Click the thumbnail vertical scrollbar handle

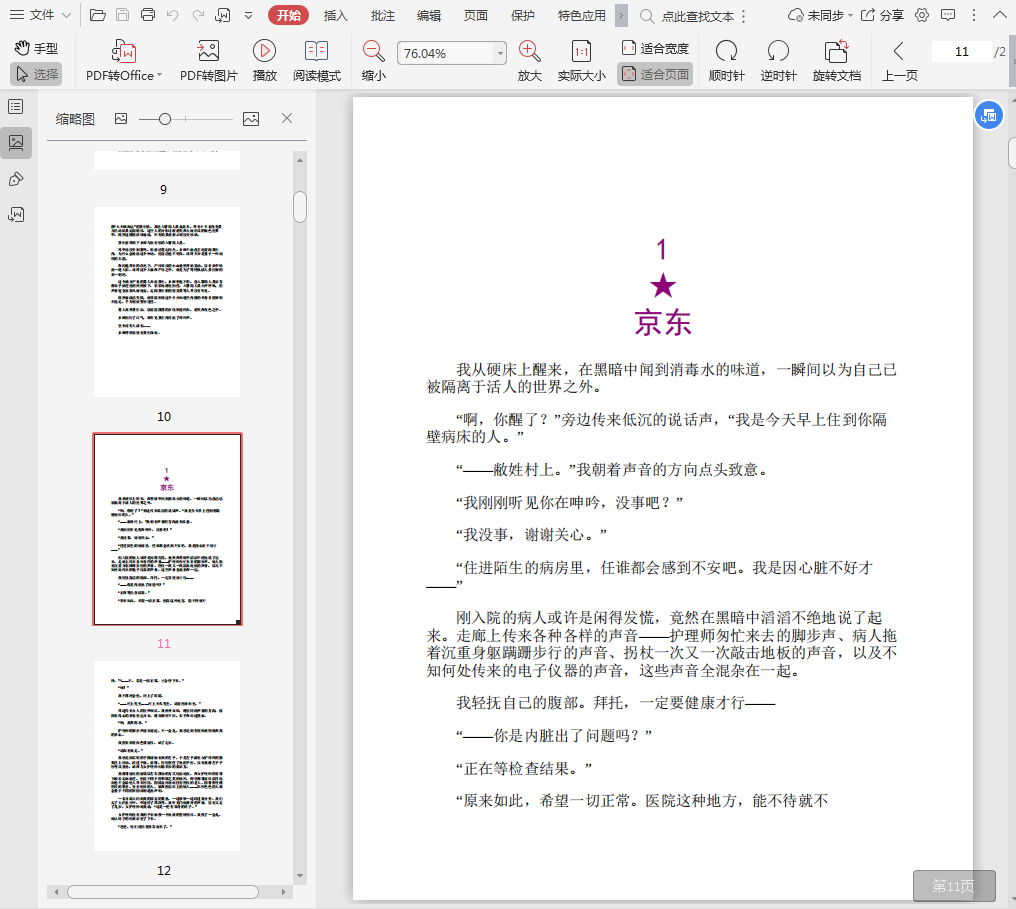[299, 207]
